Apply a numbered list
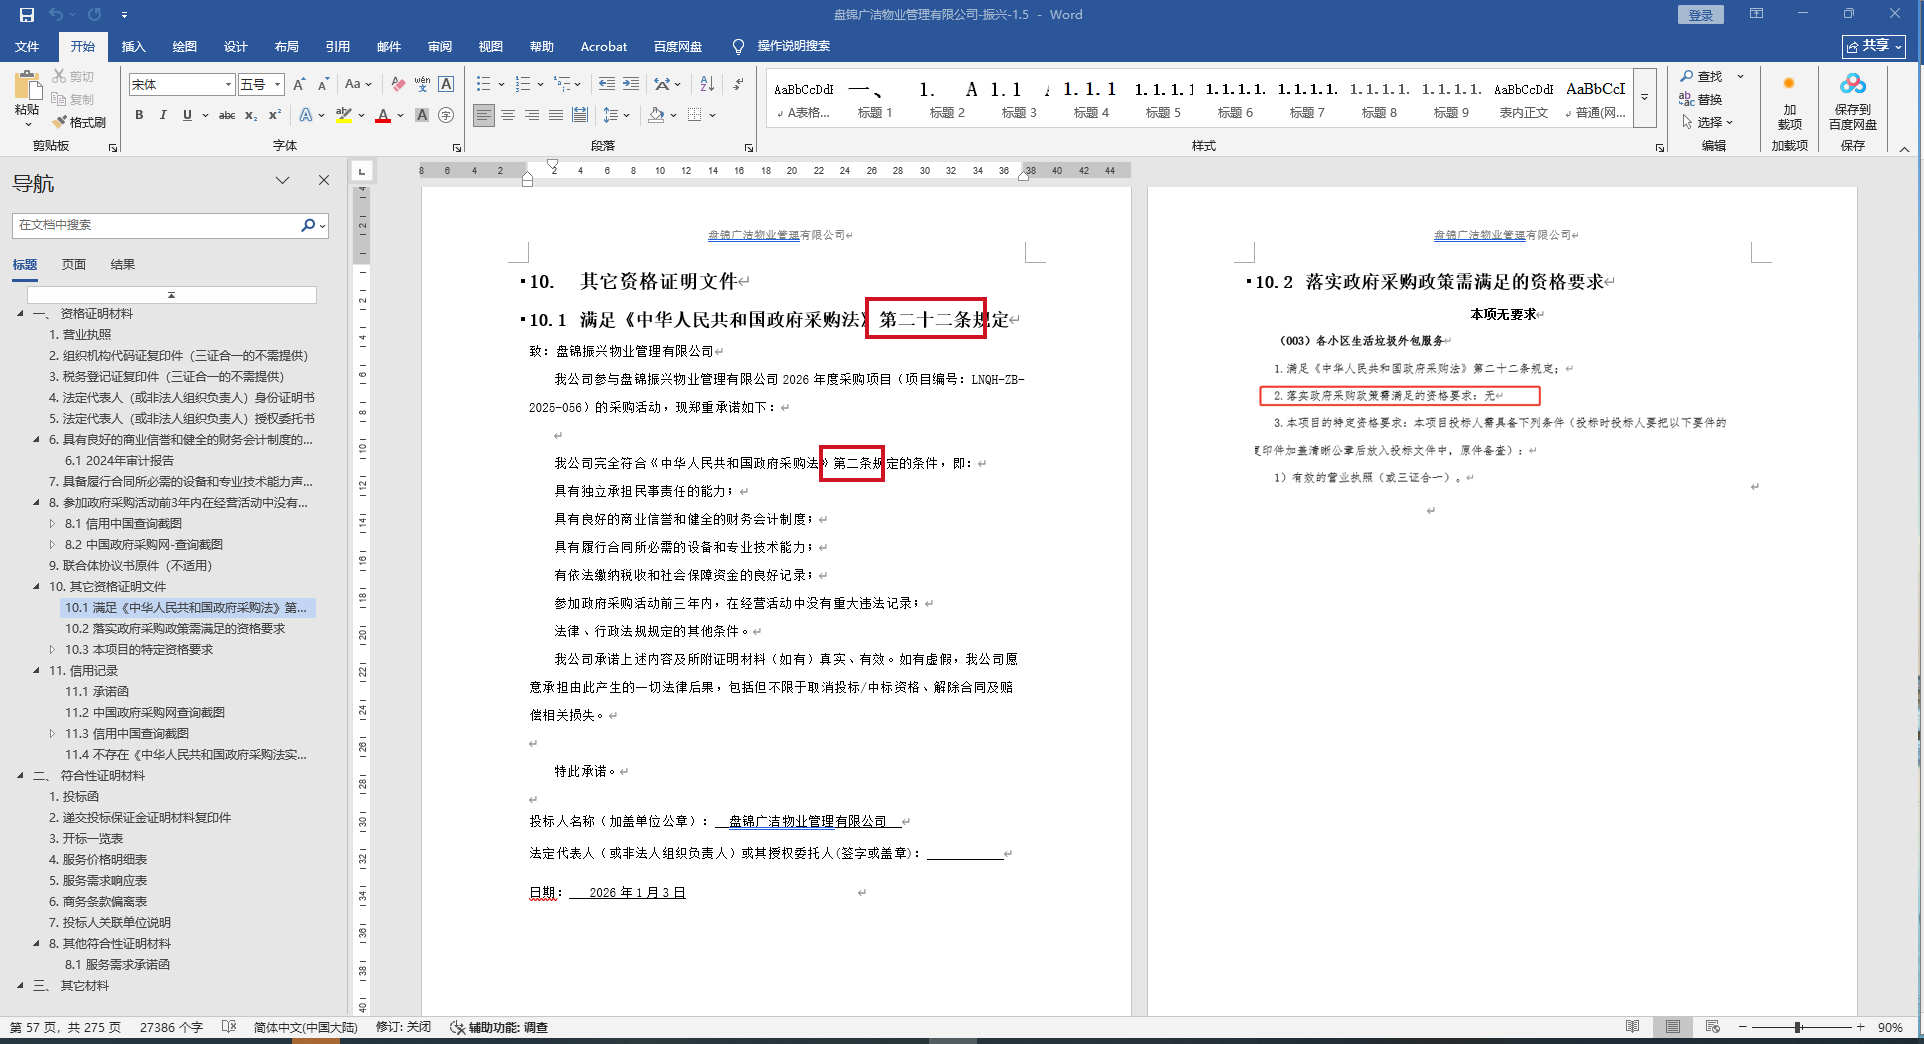The height and width of the screenshot is (1044, 1924). pyautogui.click(x=523, y=85)
